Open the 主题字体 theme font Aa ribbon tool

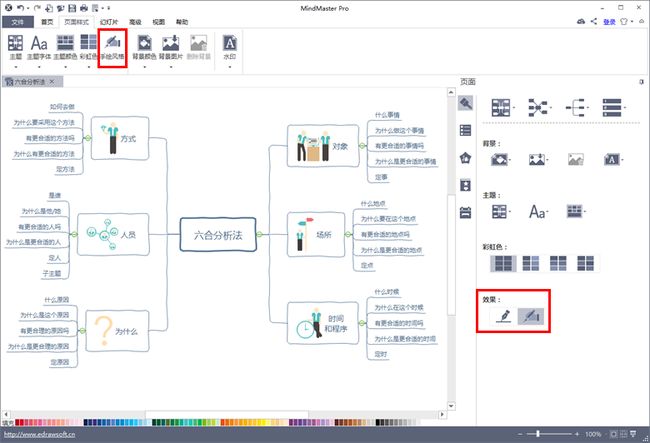coord(39,44)
